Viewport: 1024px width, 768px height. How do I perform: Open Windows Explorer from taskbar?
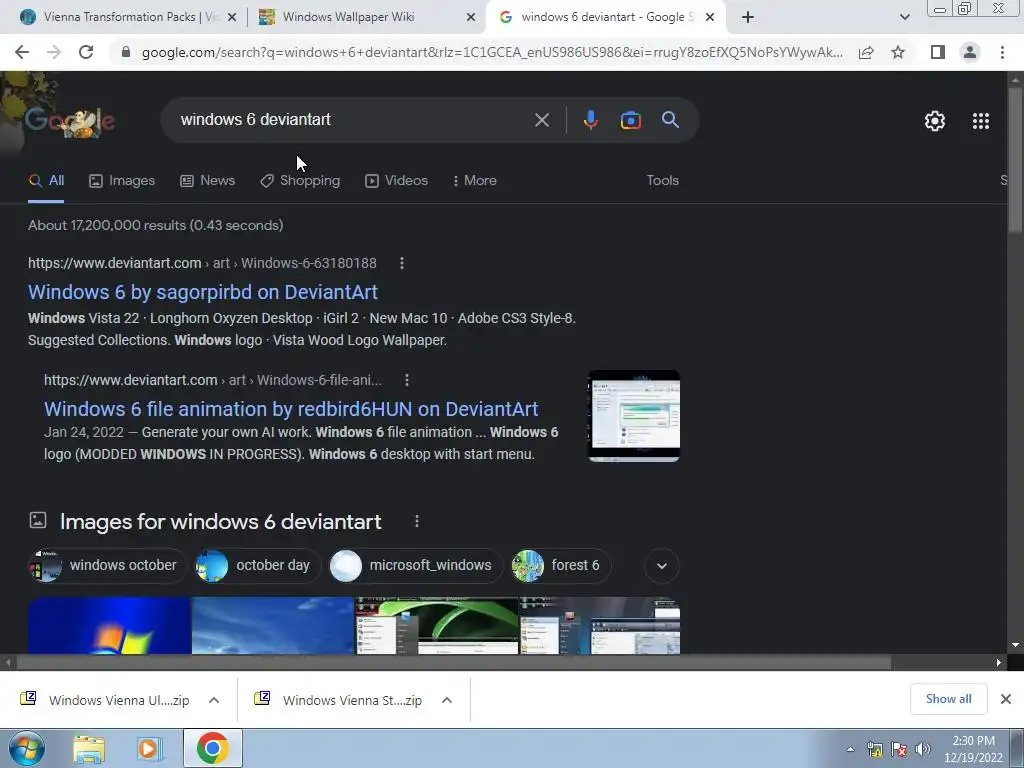[89, 748]
